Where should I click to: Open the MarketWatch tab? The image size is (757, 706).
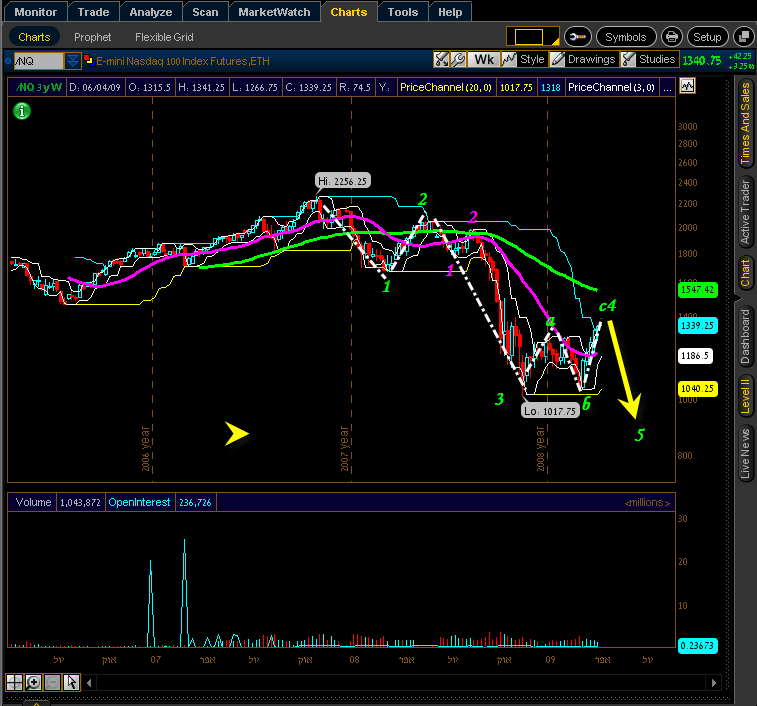click(x=274, y=12)
